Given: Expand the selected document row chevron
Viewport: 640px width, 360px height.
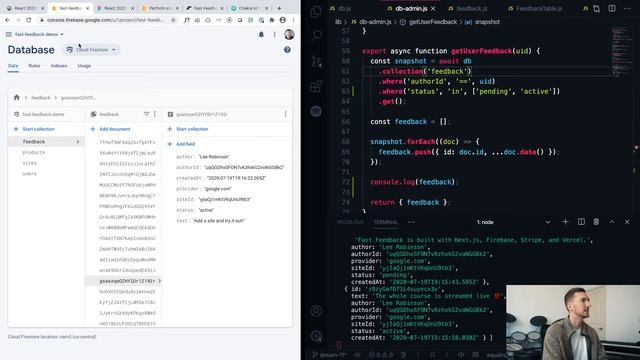Looking at the screenshot, I should pos(159,281).
